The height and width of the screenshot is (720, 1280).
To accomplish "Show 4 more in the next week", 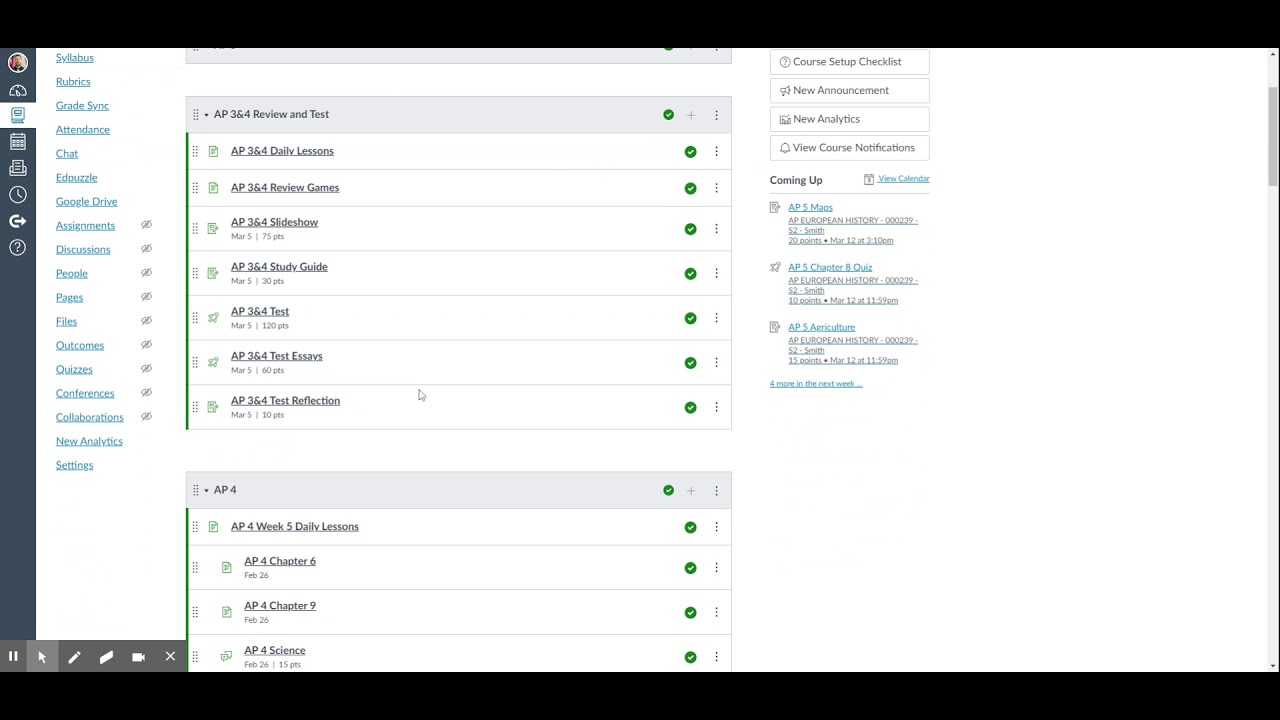I will pyautogui.click(x=816, y=384).
